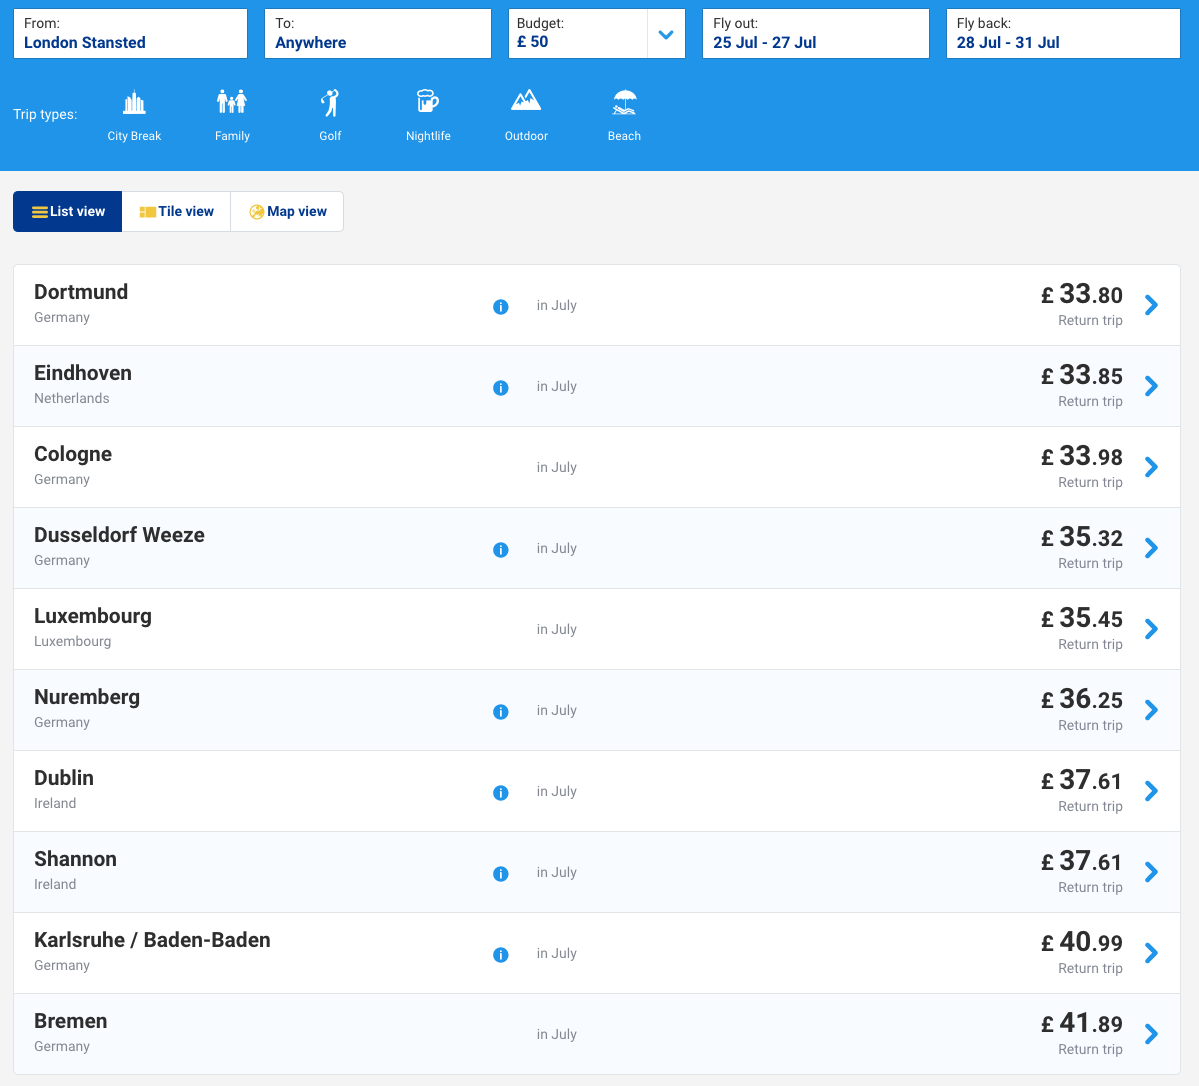1199x1086 pixels.
Task: Open the Fly out date selector
Action: point(815,34)
